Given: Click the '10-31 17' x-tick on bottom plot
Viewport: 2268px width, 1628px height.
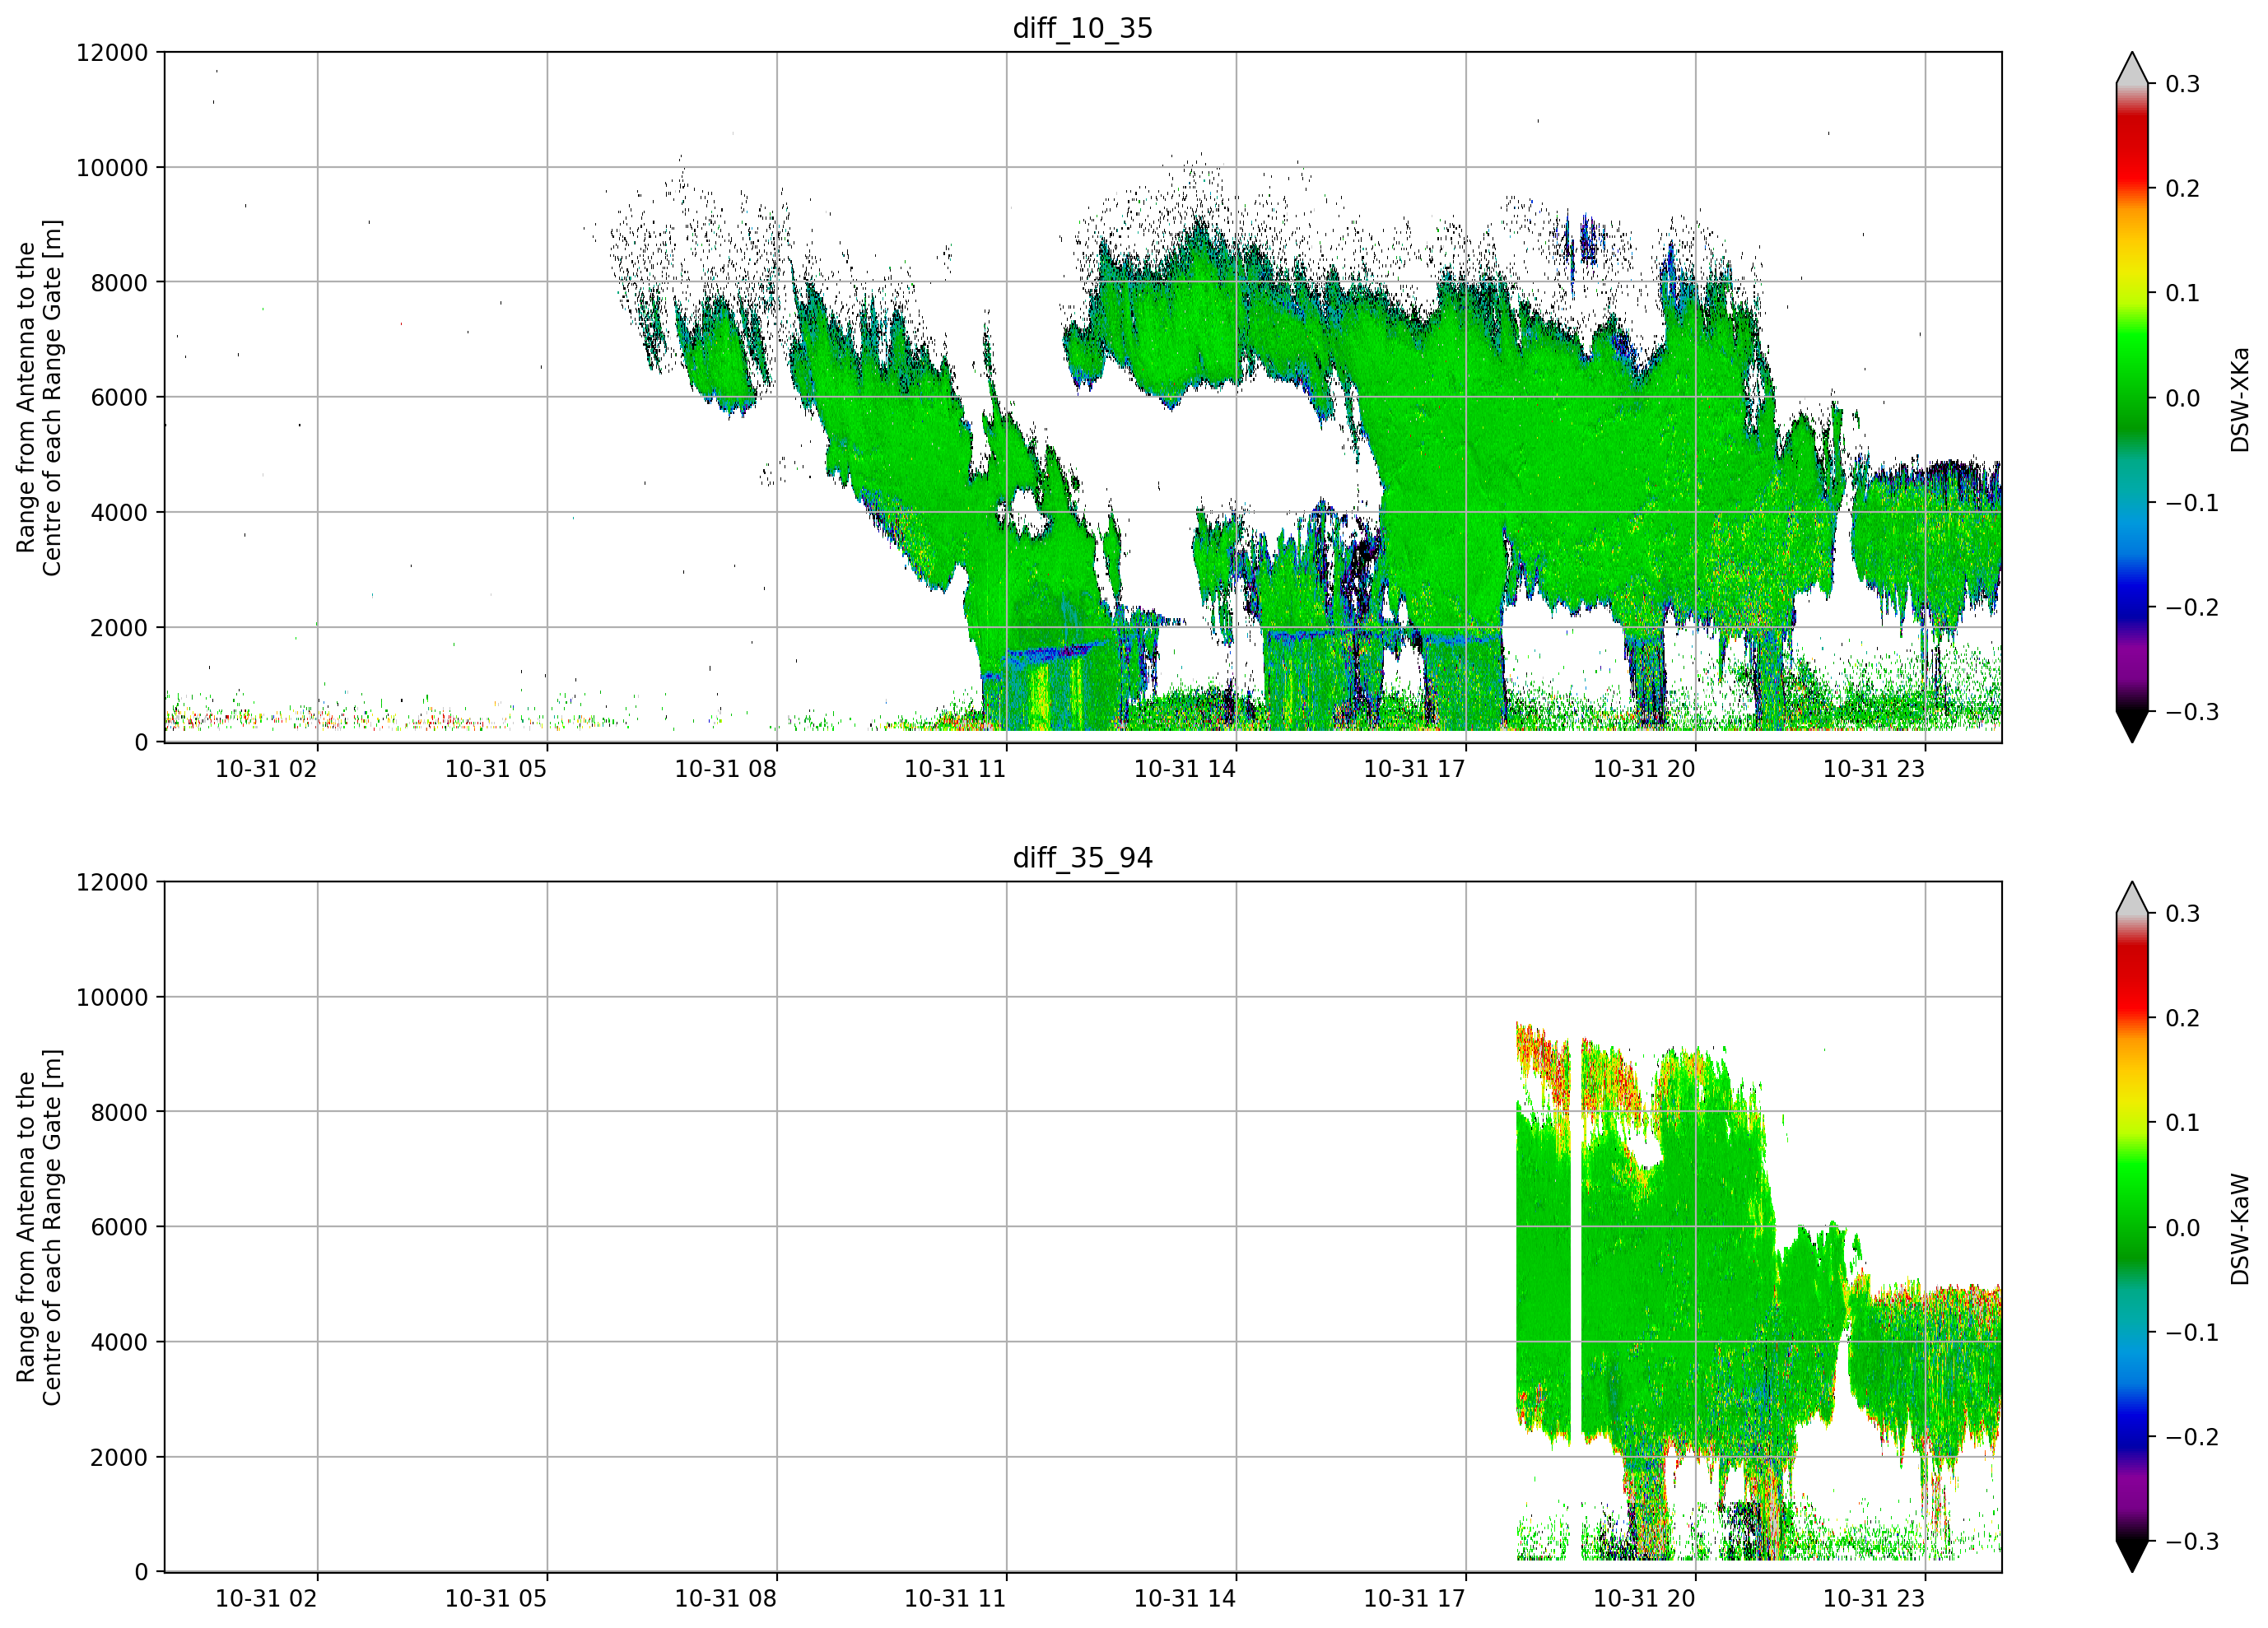Looking at the screenshot, I should pos(1415,1599).
